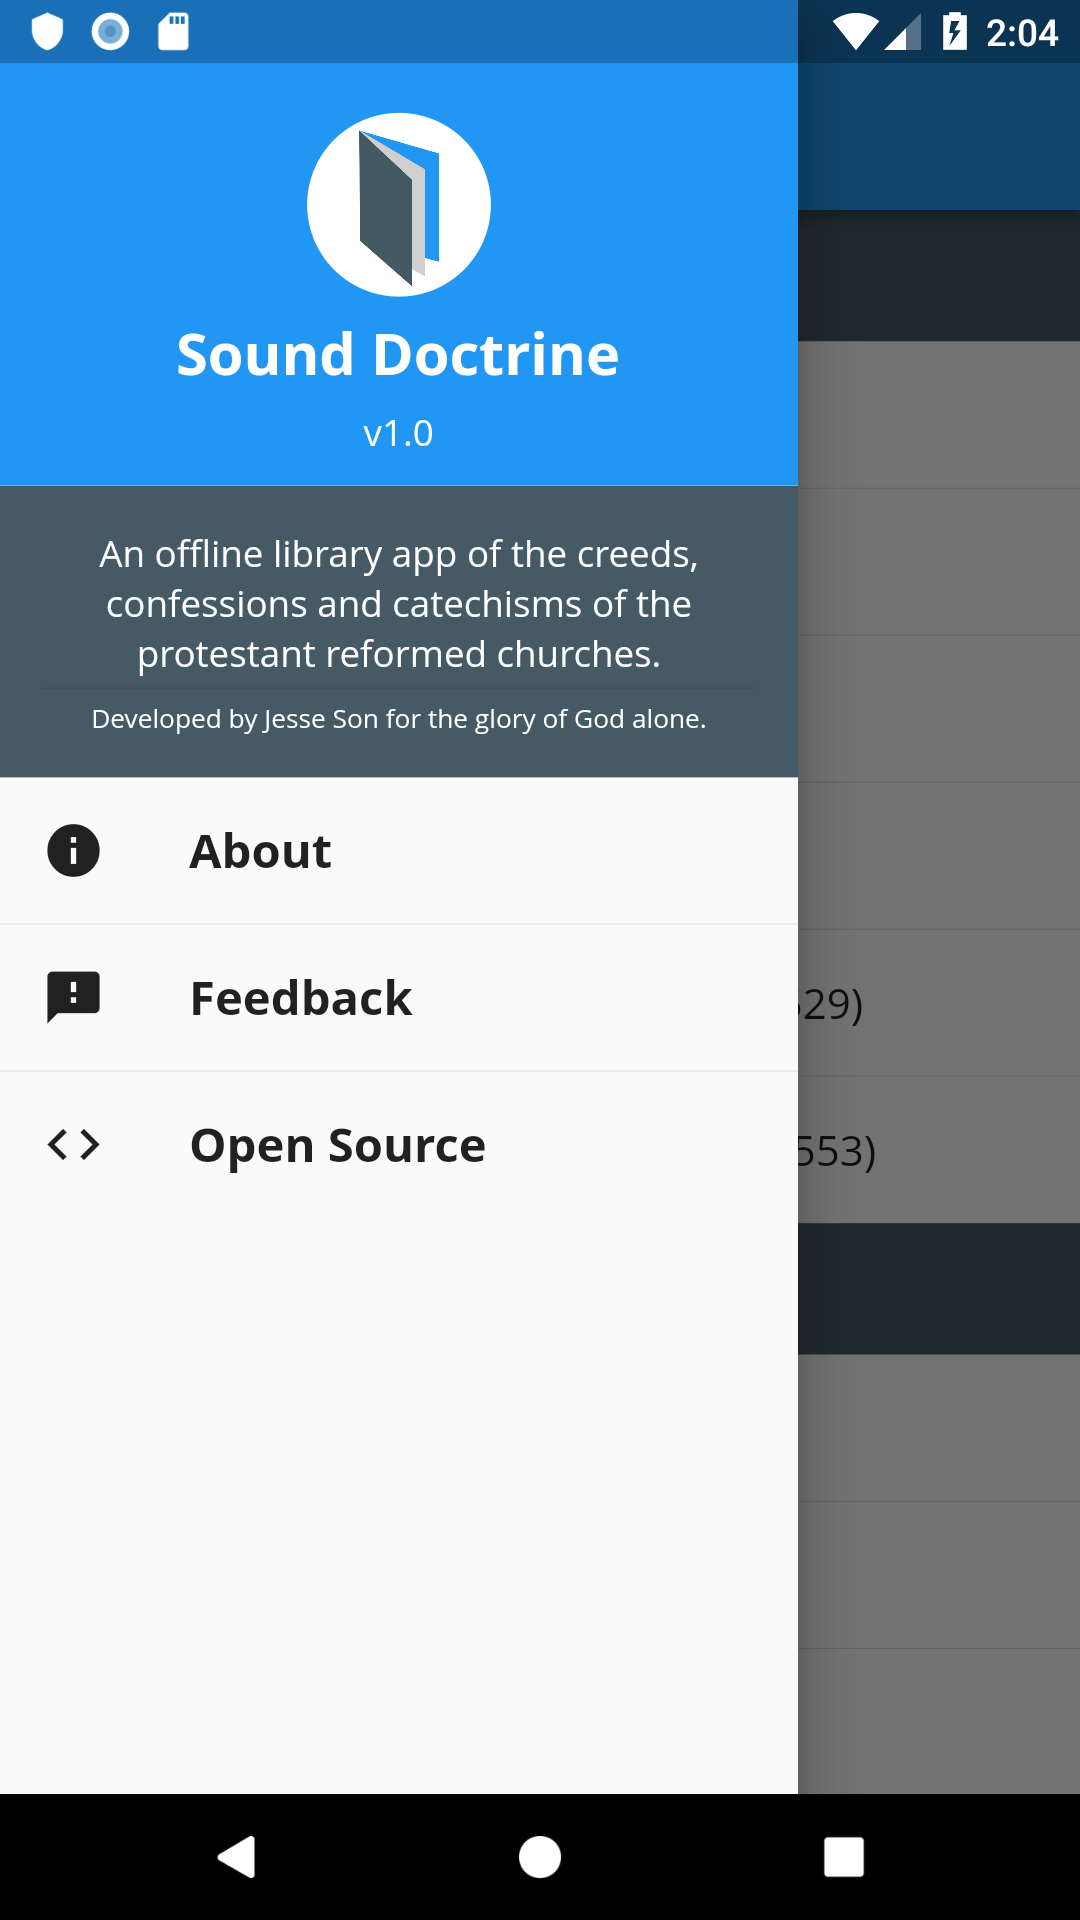
Task: Tap the SD card status icon
Action: pos(174,32)
